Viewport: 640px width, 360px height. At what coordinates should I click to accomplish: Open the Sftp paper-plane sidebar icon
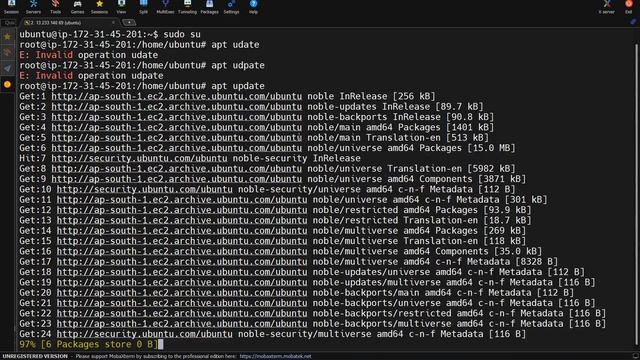coord(7,68)
